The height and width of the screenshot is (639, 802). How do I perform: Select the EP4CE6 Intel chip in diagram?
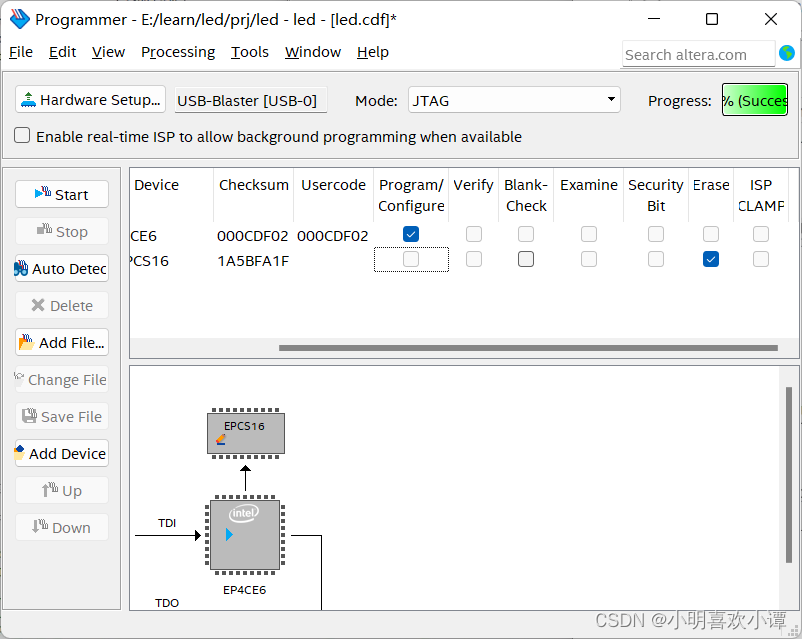click(x=245, y=535)
